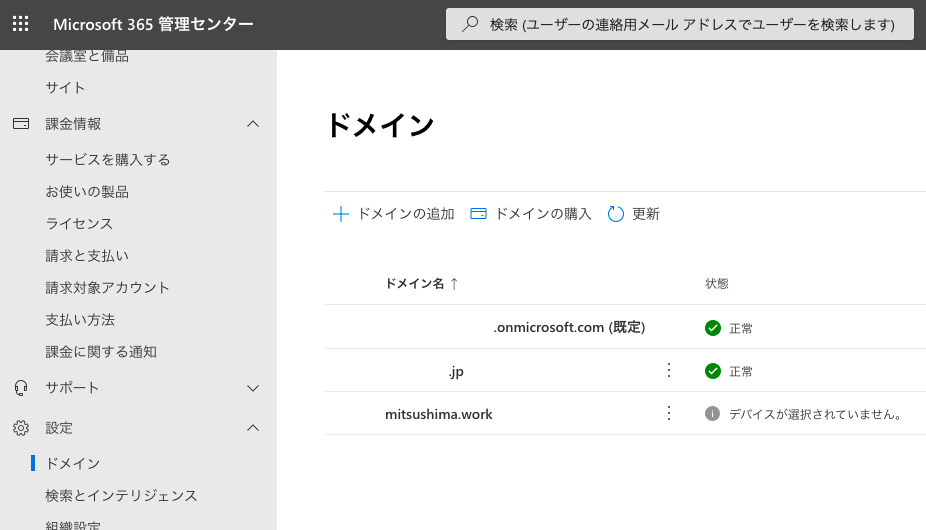Click the plus icon for ドメインの追加
Viewport: 926px width, 530px height.
coord(341,214)
